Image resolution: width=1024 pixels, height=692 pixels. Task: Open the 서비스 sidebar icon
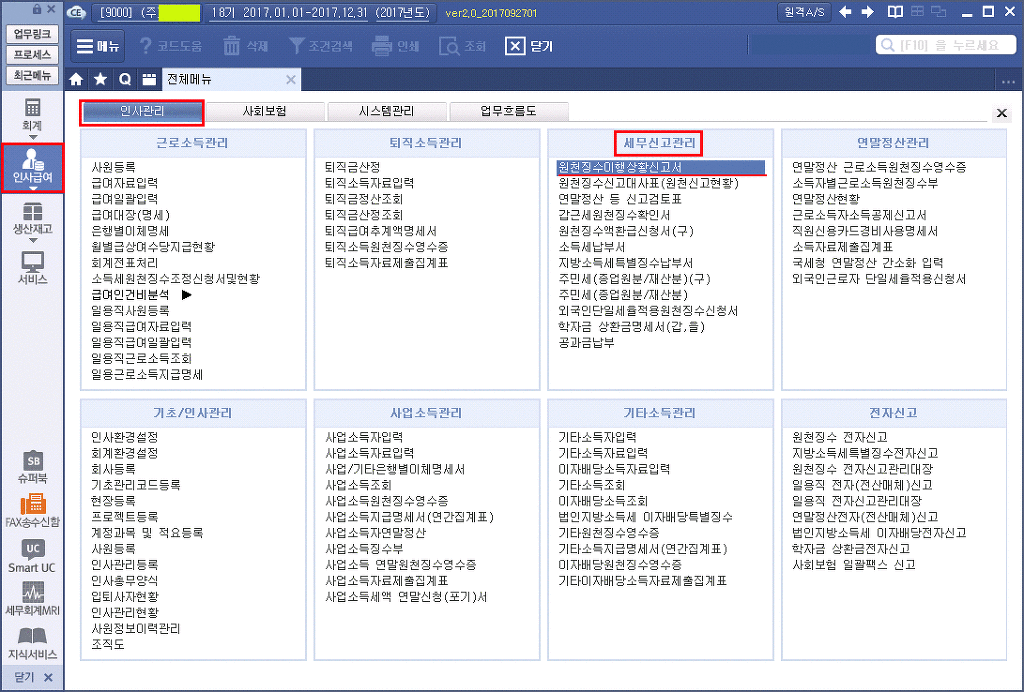pos(32,268)
